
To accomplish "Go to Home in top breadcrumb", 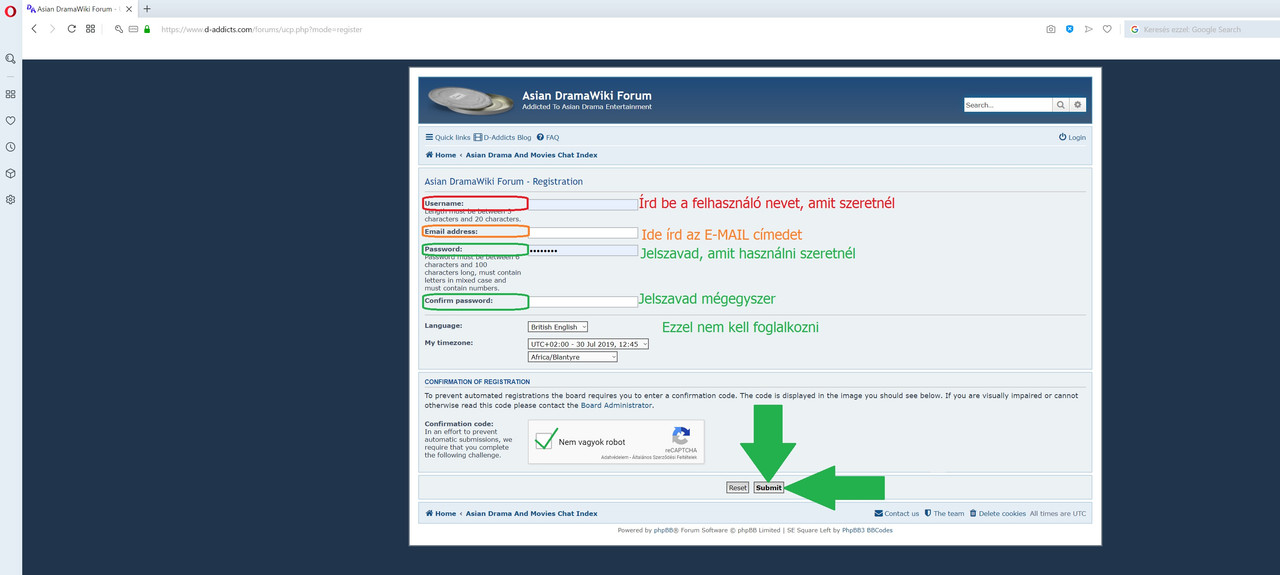I will point(441,155).
